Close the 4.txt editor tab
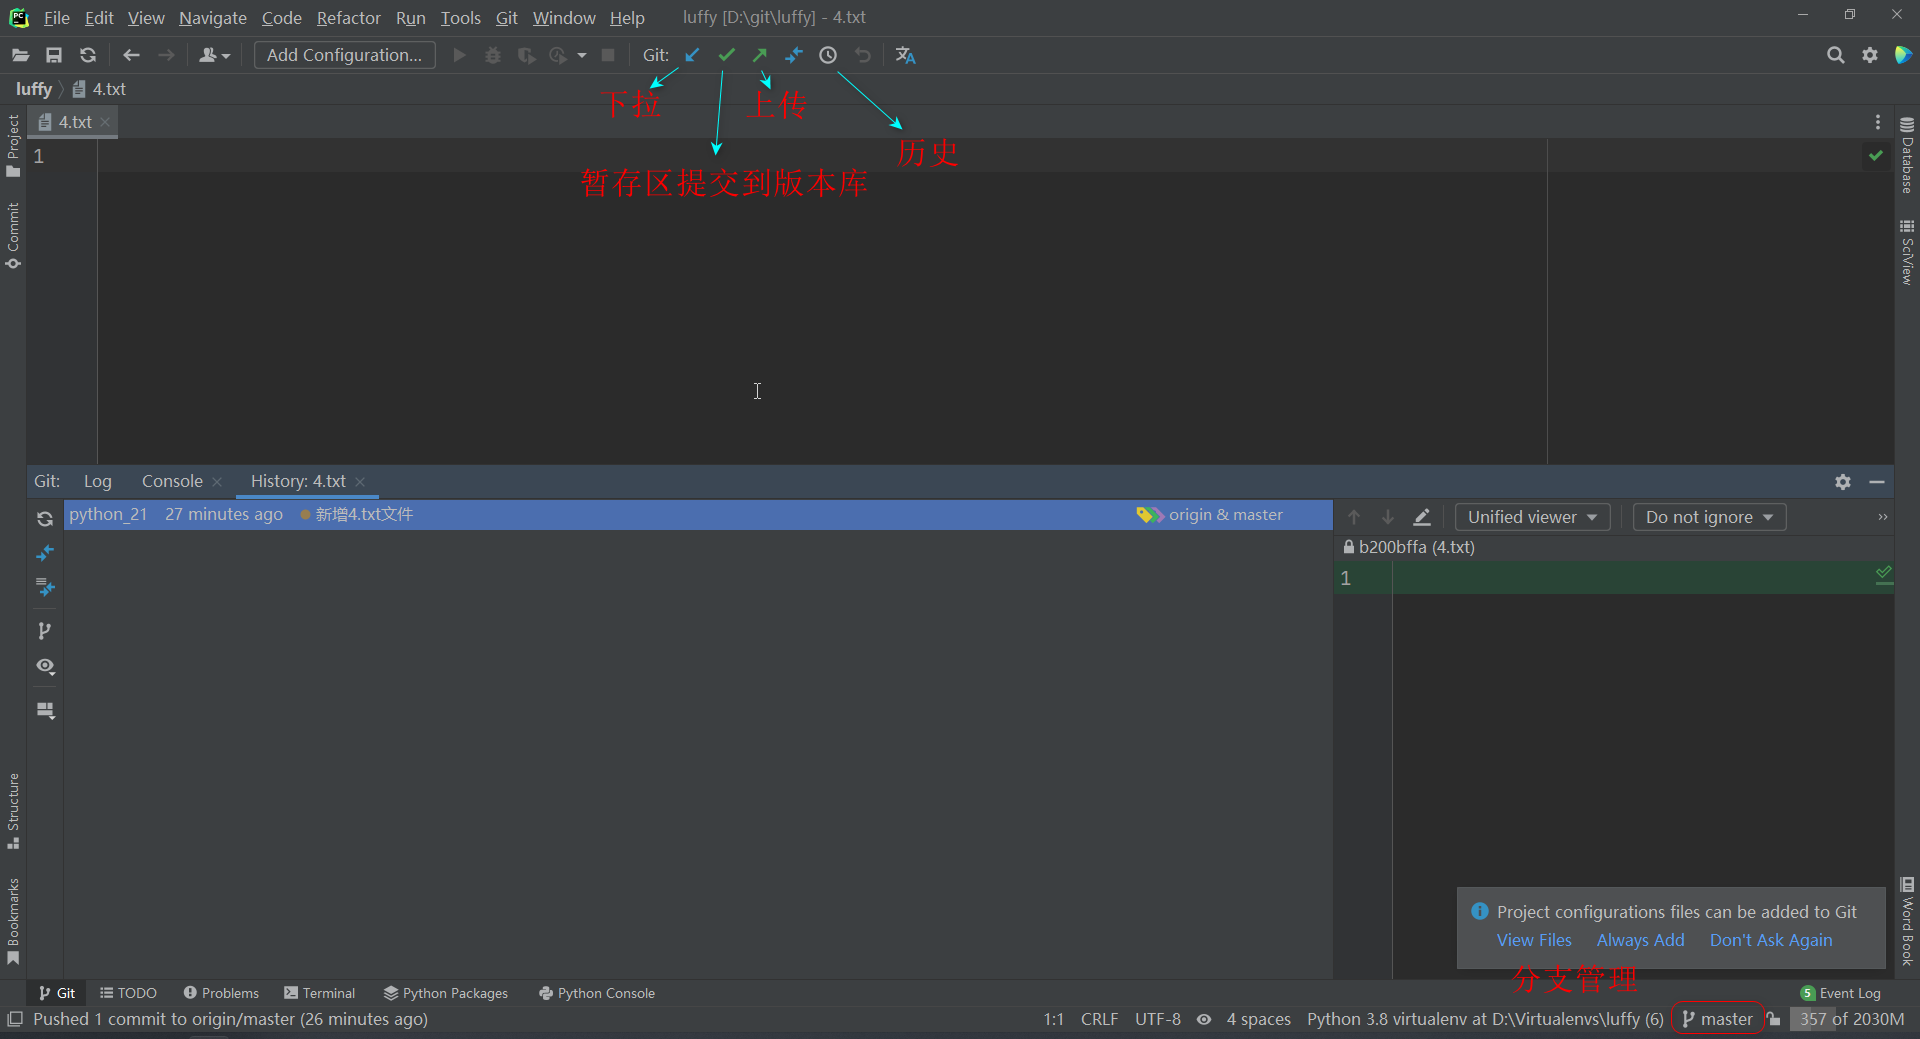This screenshot has height=1039, width=1920. click(105, 122)
